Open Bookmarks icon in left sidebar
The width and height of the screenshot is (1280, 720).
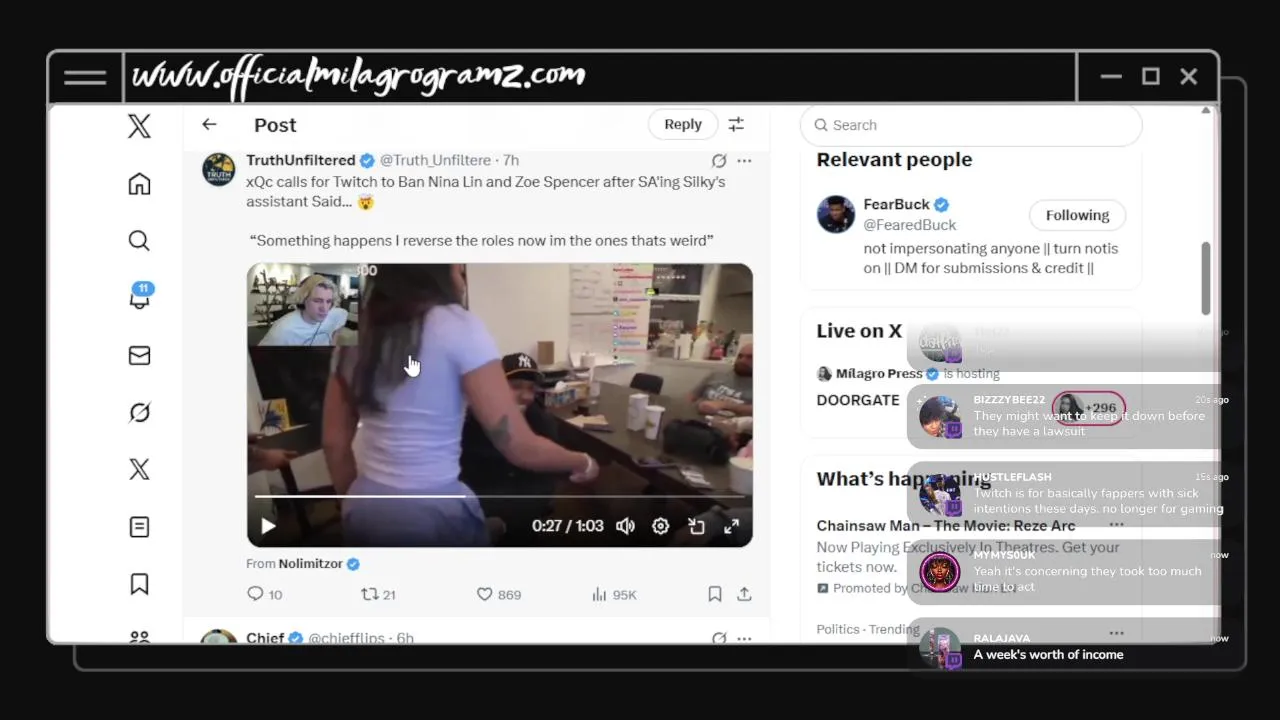point(139,584)
